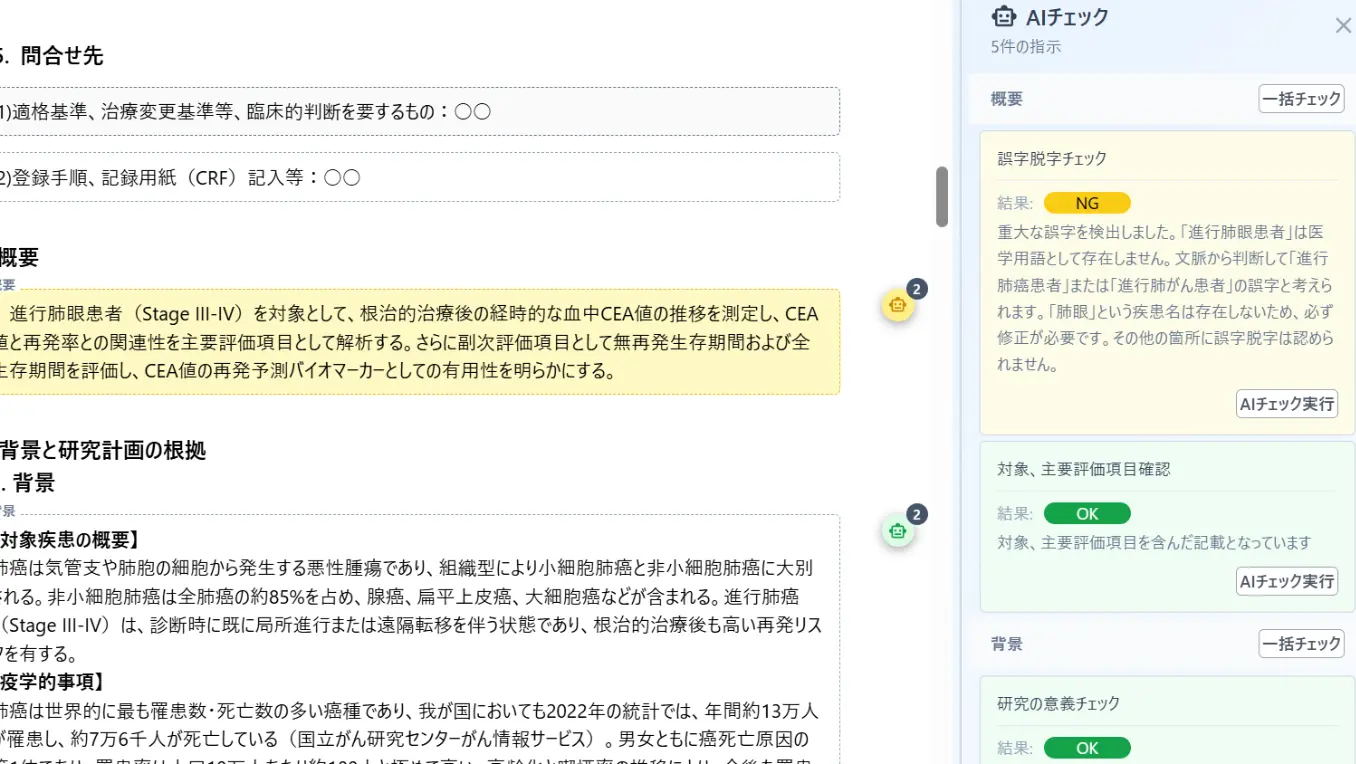Click the OK badge under 対象、主要評価項目確認
This screenshot has width=1356, height=764.
pyautogui.click(x=1086, y=513)
